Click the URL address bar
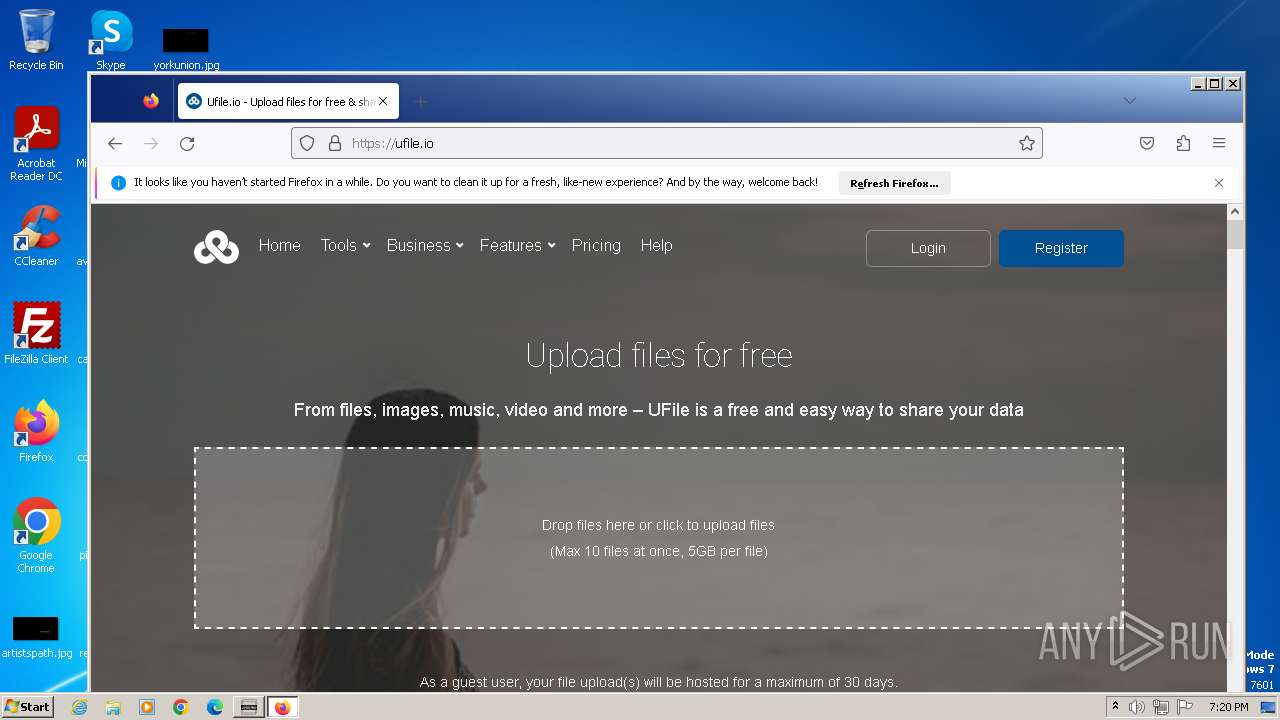 click(667, 143)
